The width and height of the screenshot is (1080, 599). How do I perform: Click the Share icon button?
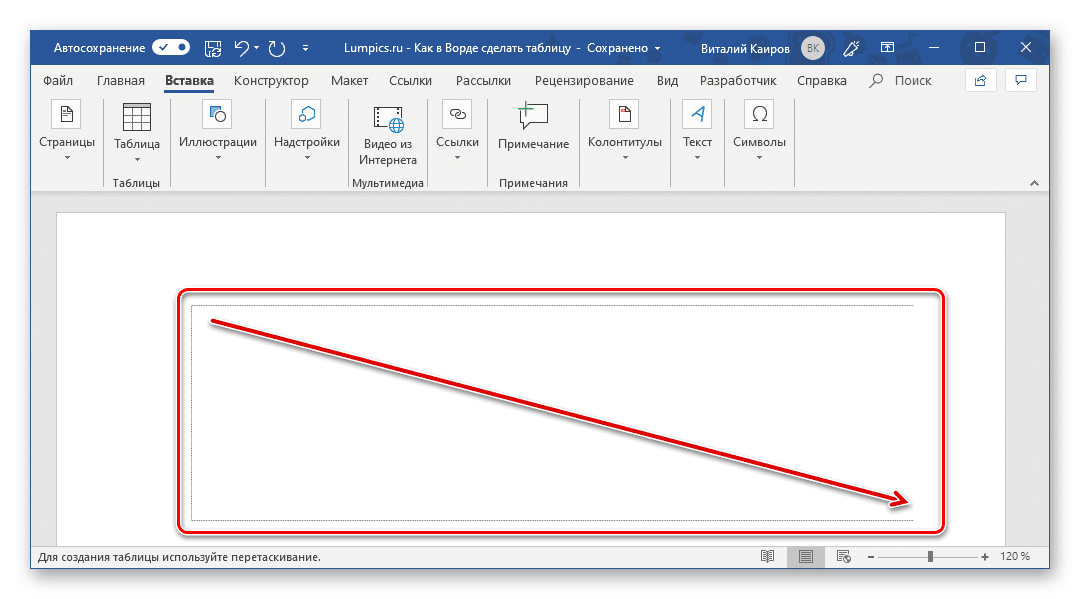[981, 81]
